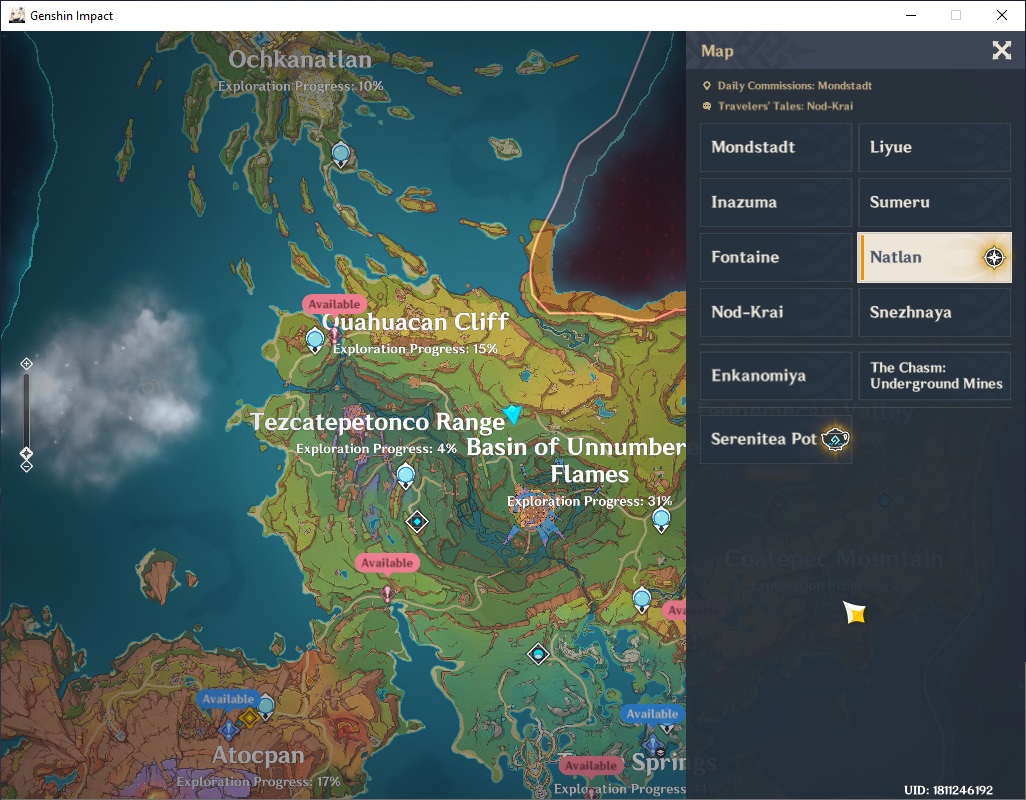Select the cyan player location arrow
This screenshot has height=800, width=1026.
(512, 414)
